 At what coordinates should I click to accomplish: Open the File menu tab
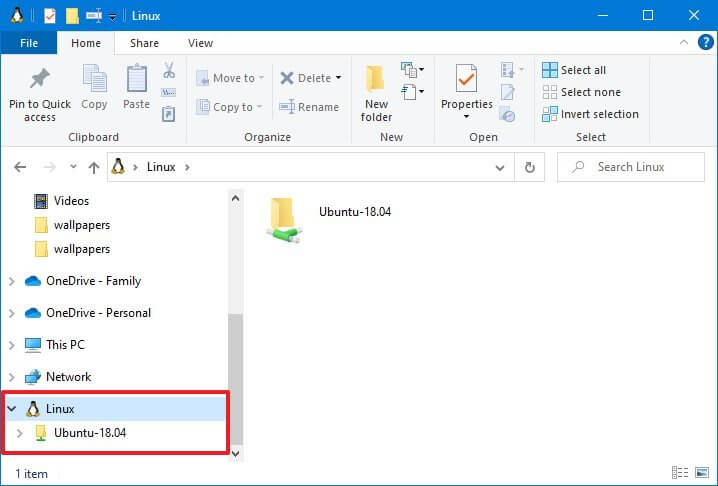click(29, 43)
